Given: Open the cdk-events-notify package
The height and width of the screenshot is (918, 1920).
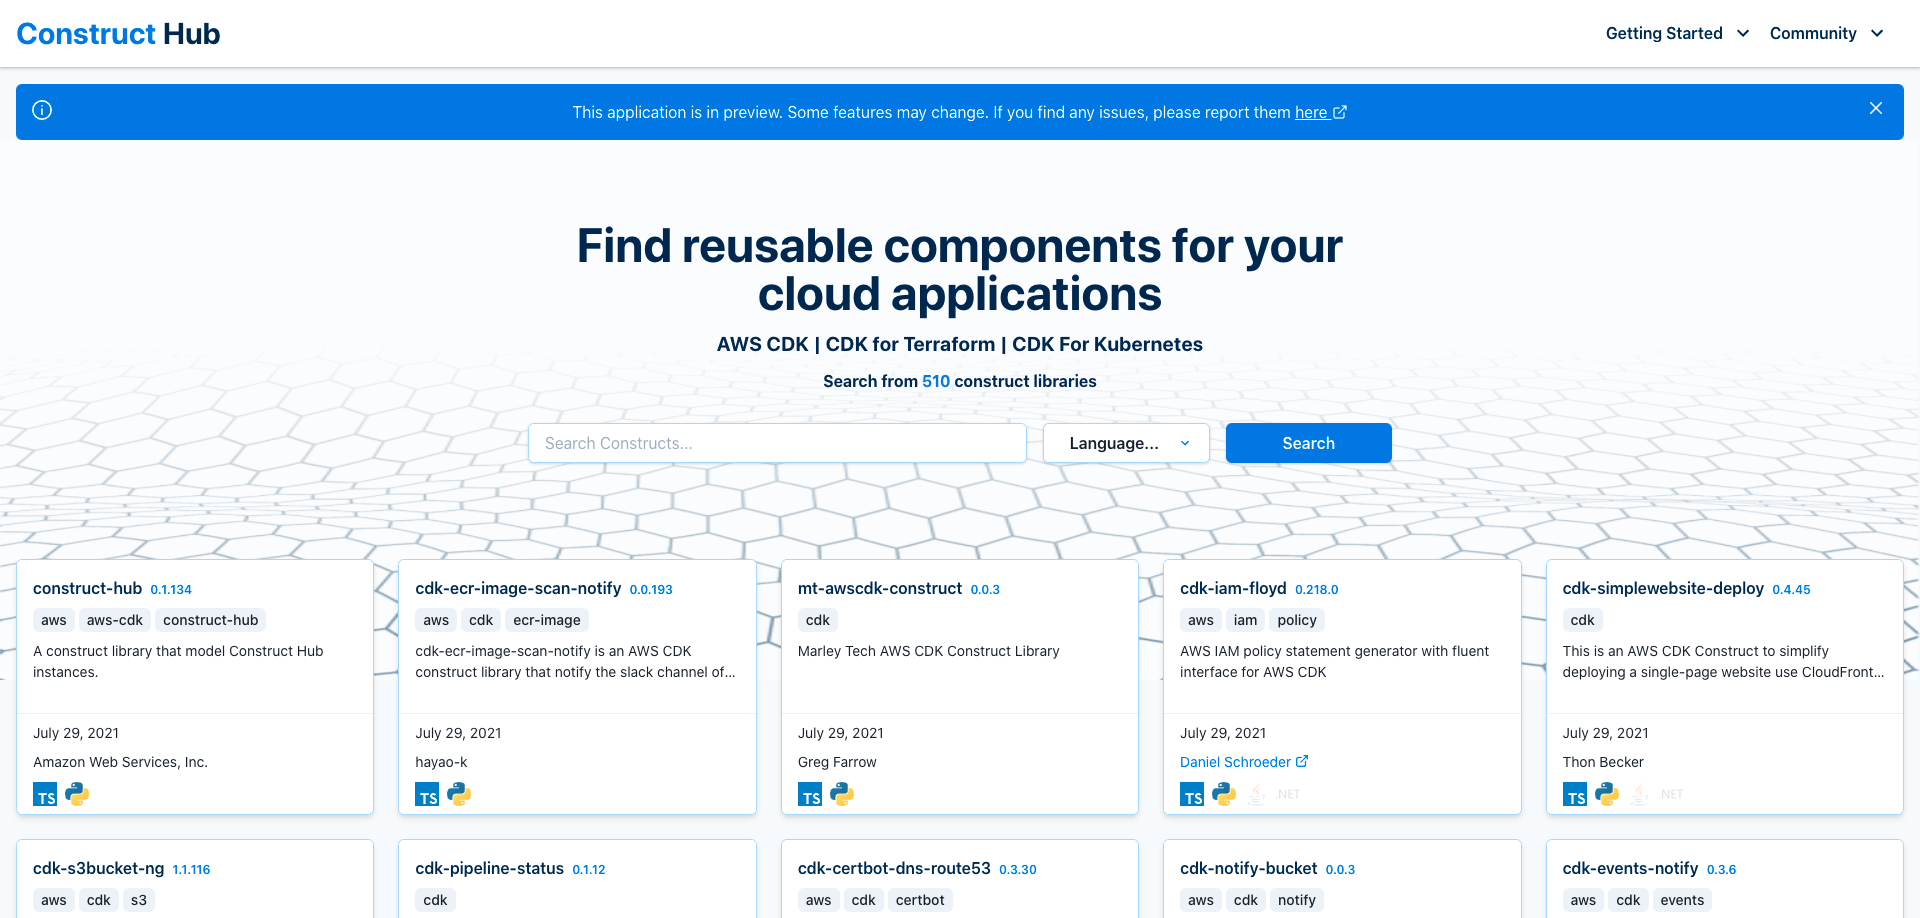Looking at the screenshot, I should [1630, 868].
